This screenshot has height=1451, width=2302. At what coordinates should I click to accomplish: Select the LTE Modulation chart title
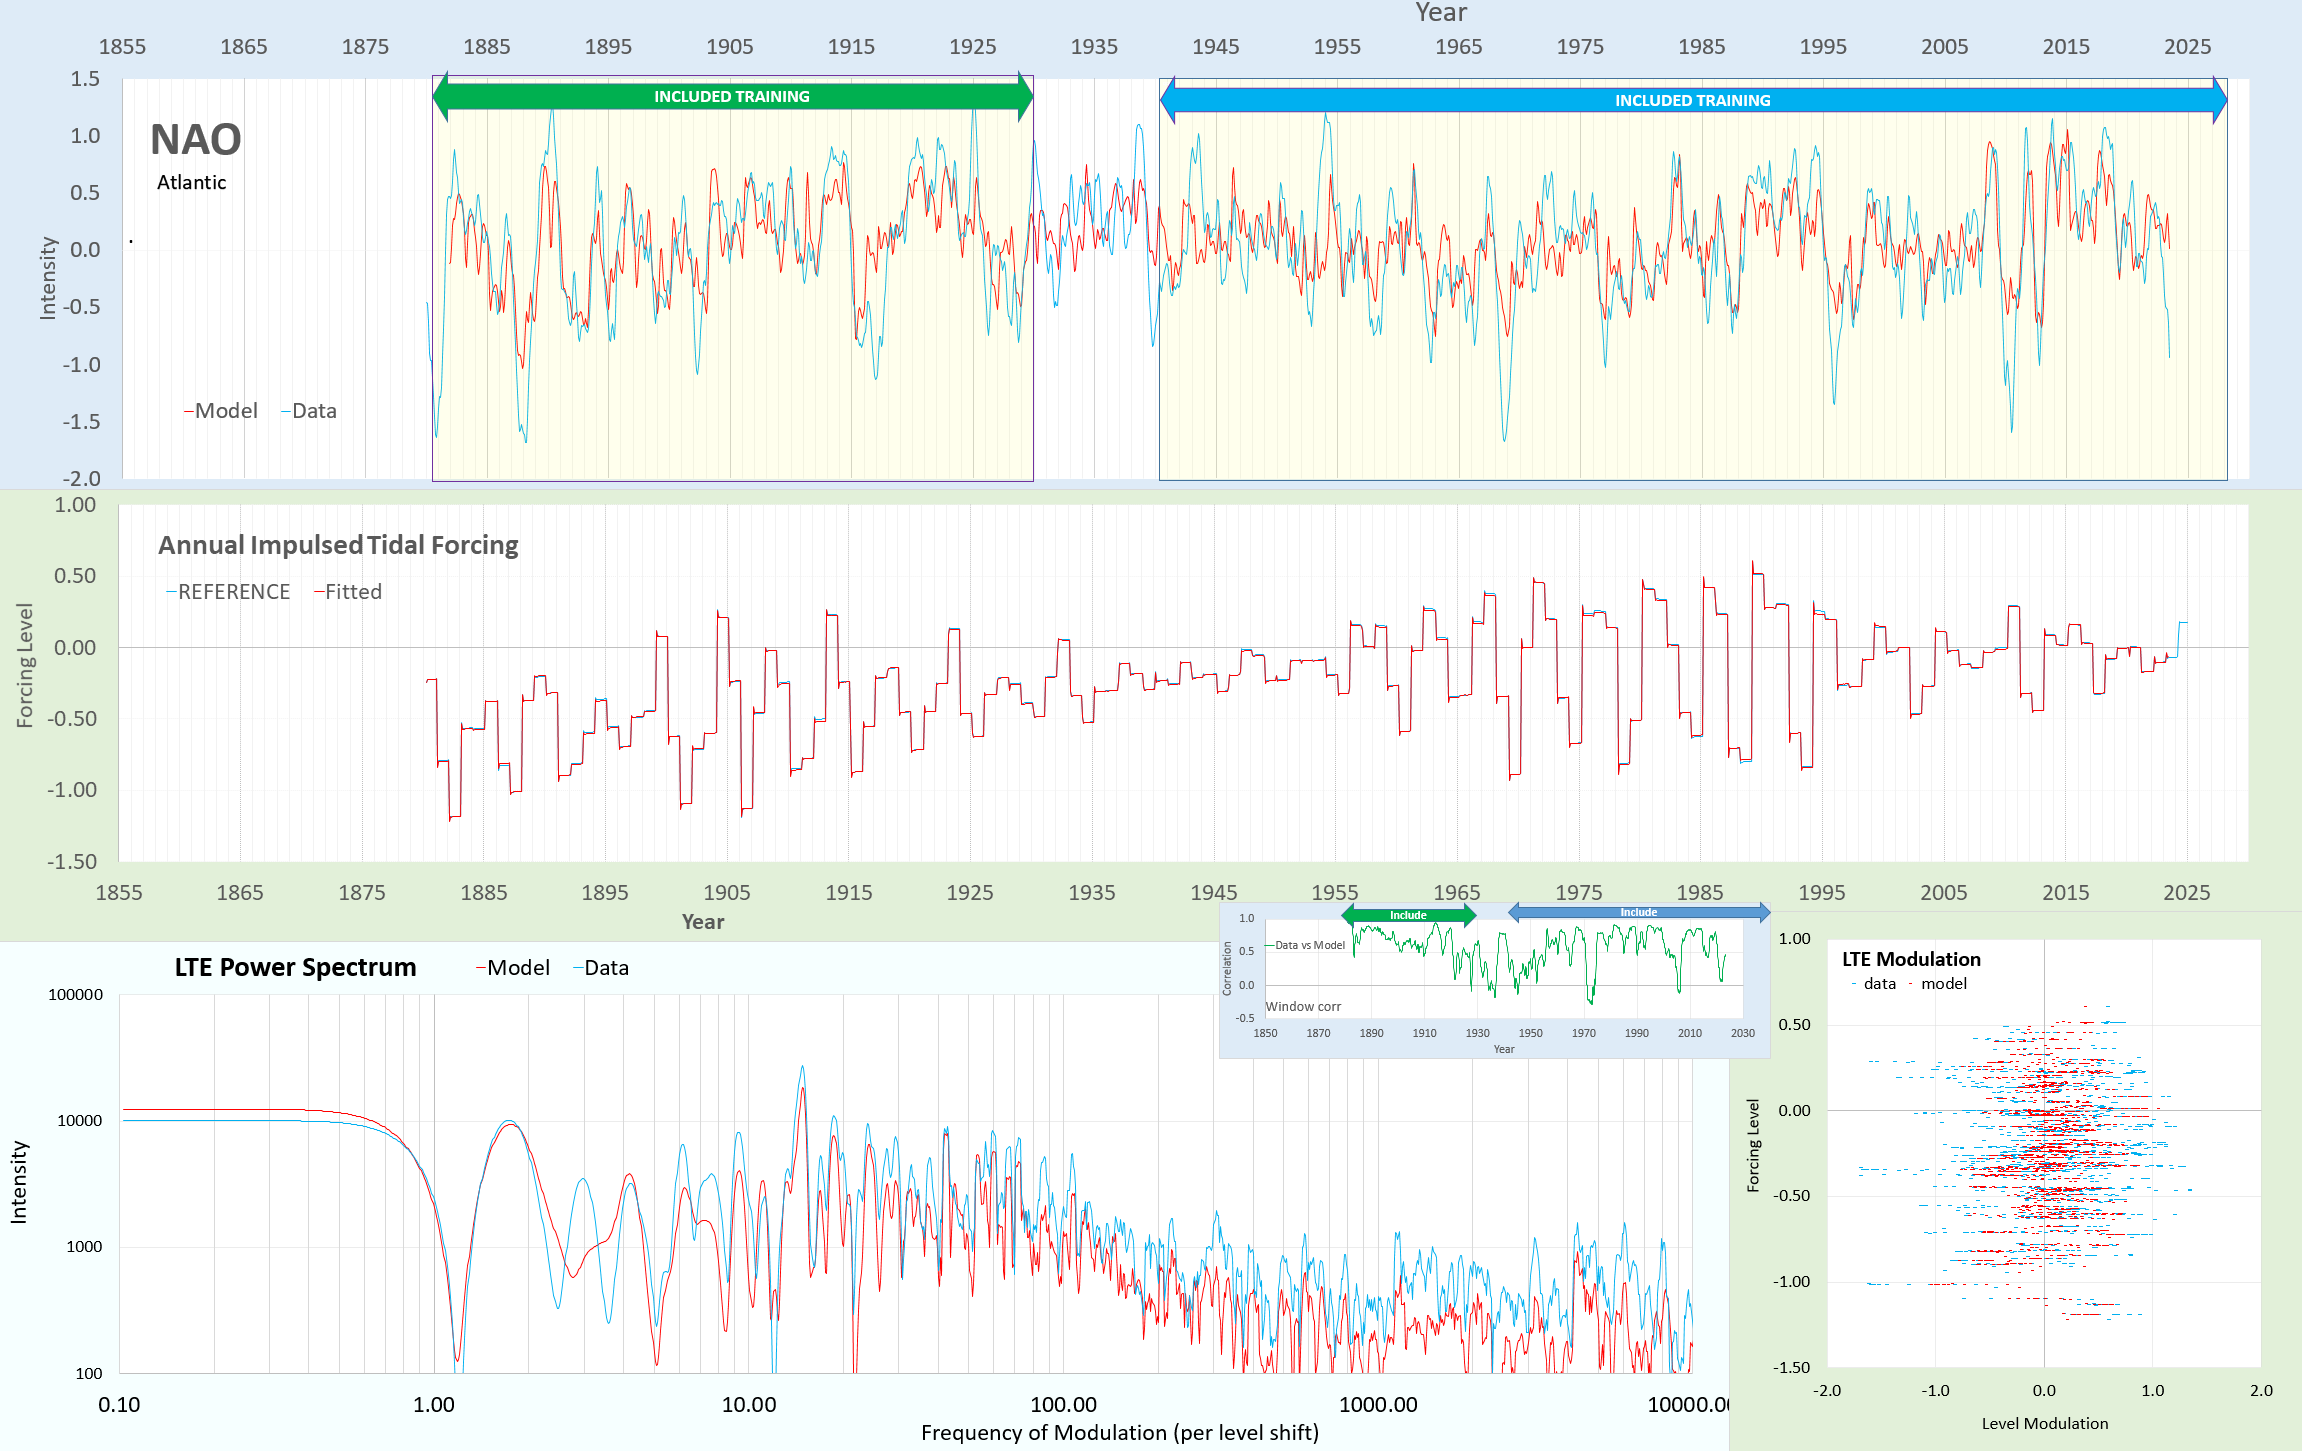pos(1911,959)
